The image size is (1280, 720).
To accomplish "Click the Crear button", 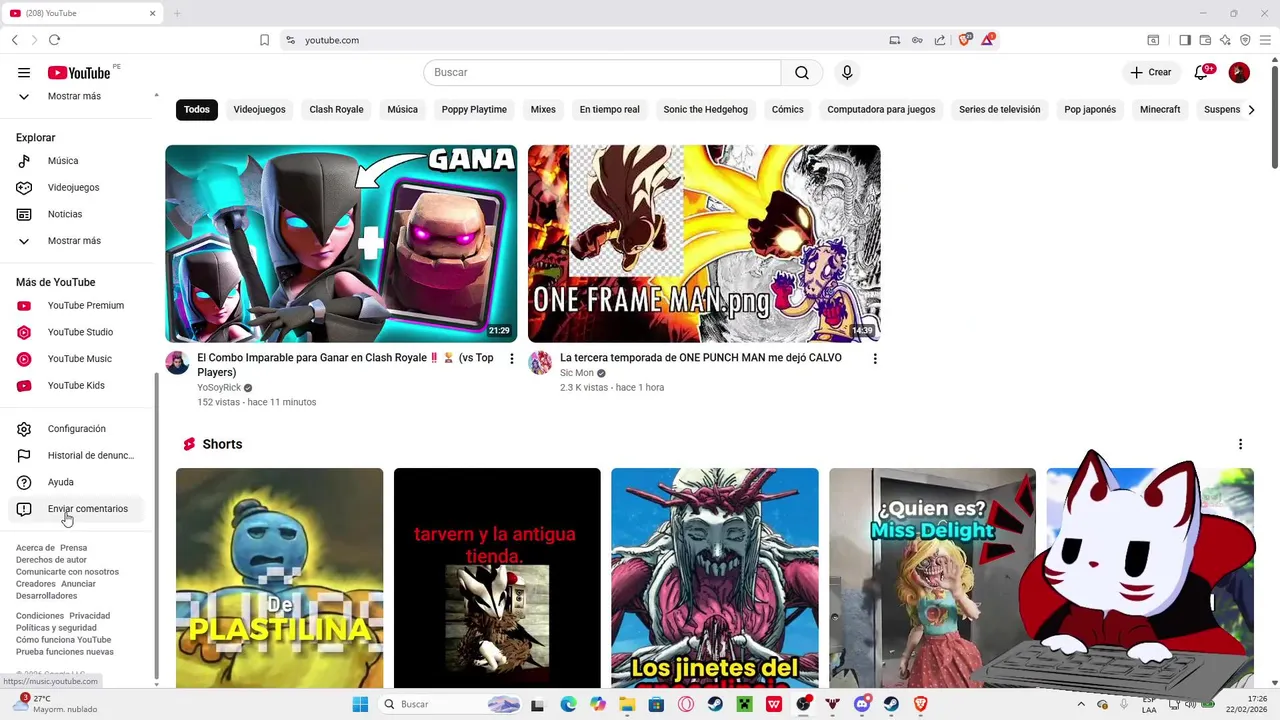I will click(x=1151, y=72).
